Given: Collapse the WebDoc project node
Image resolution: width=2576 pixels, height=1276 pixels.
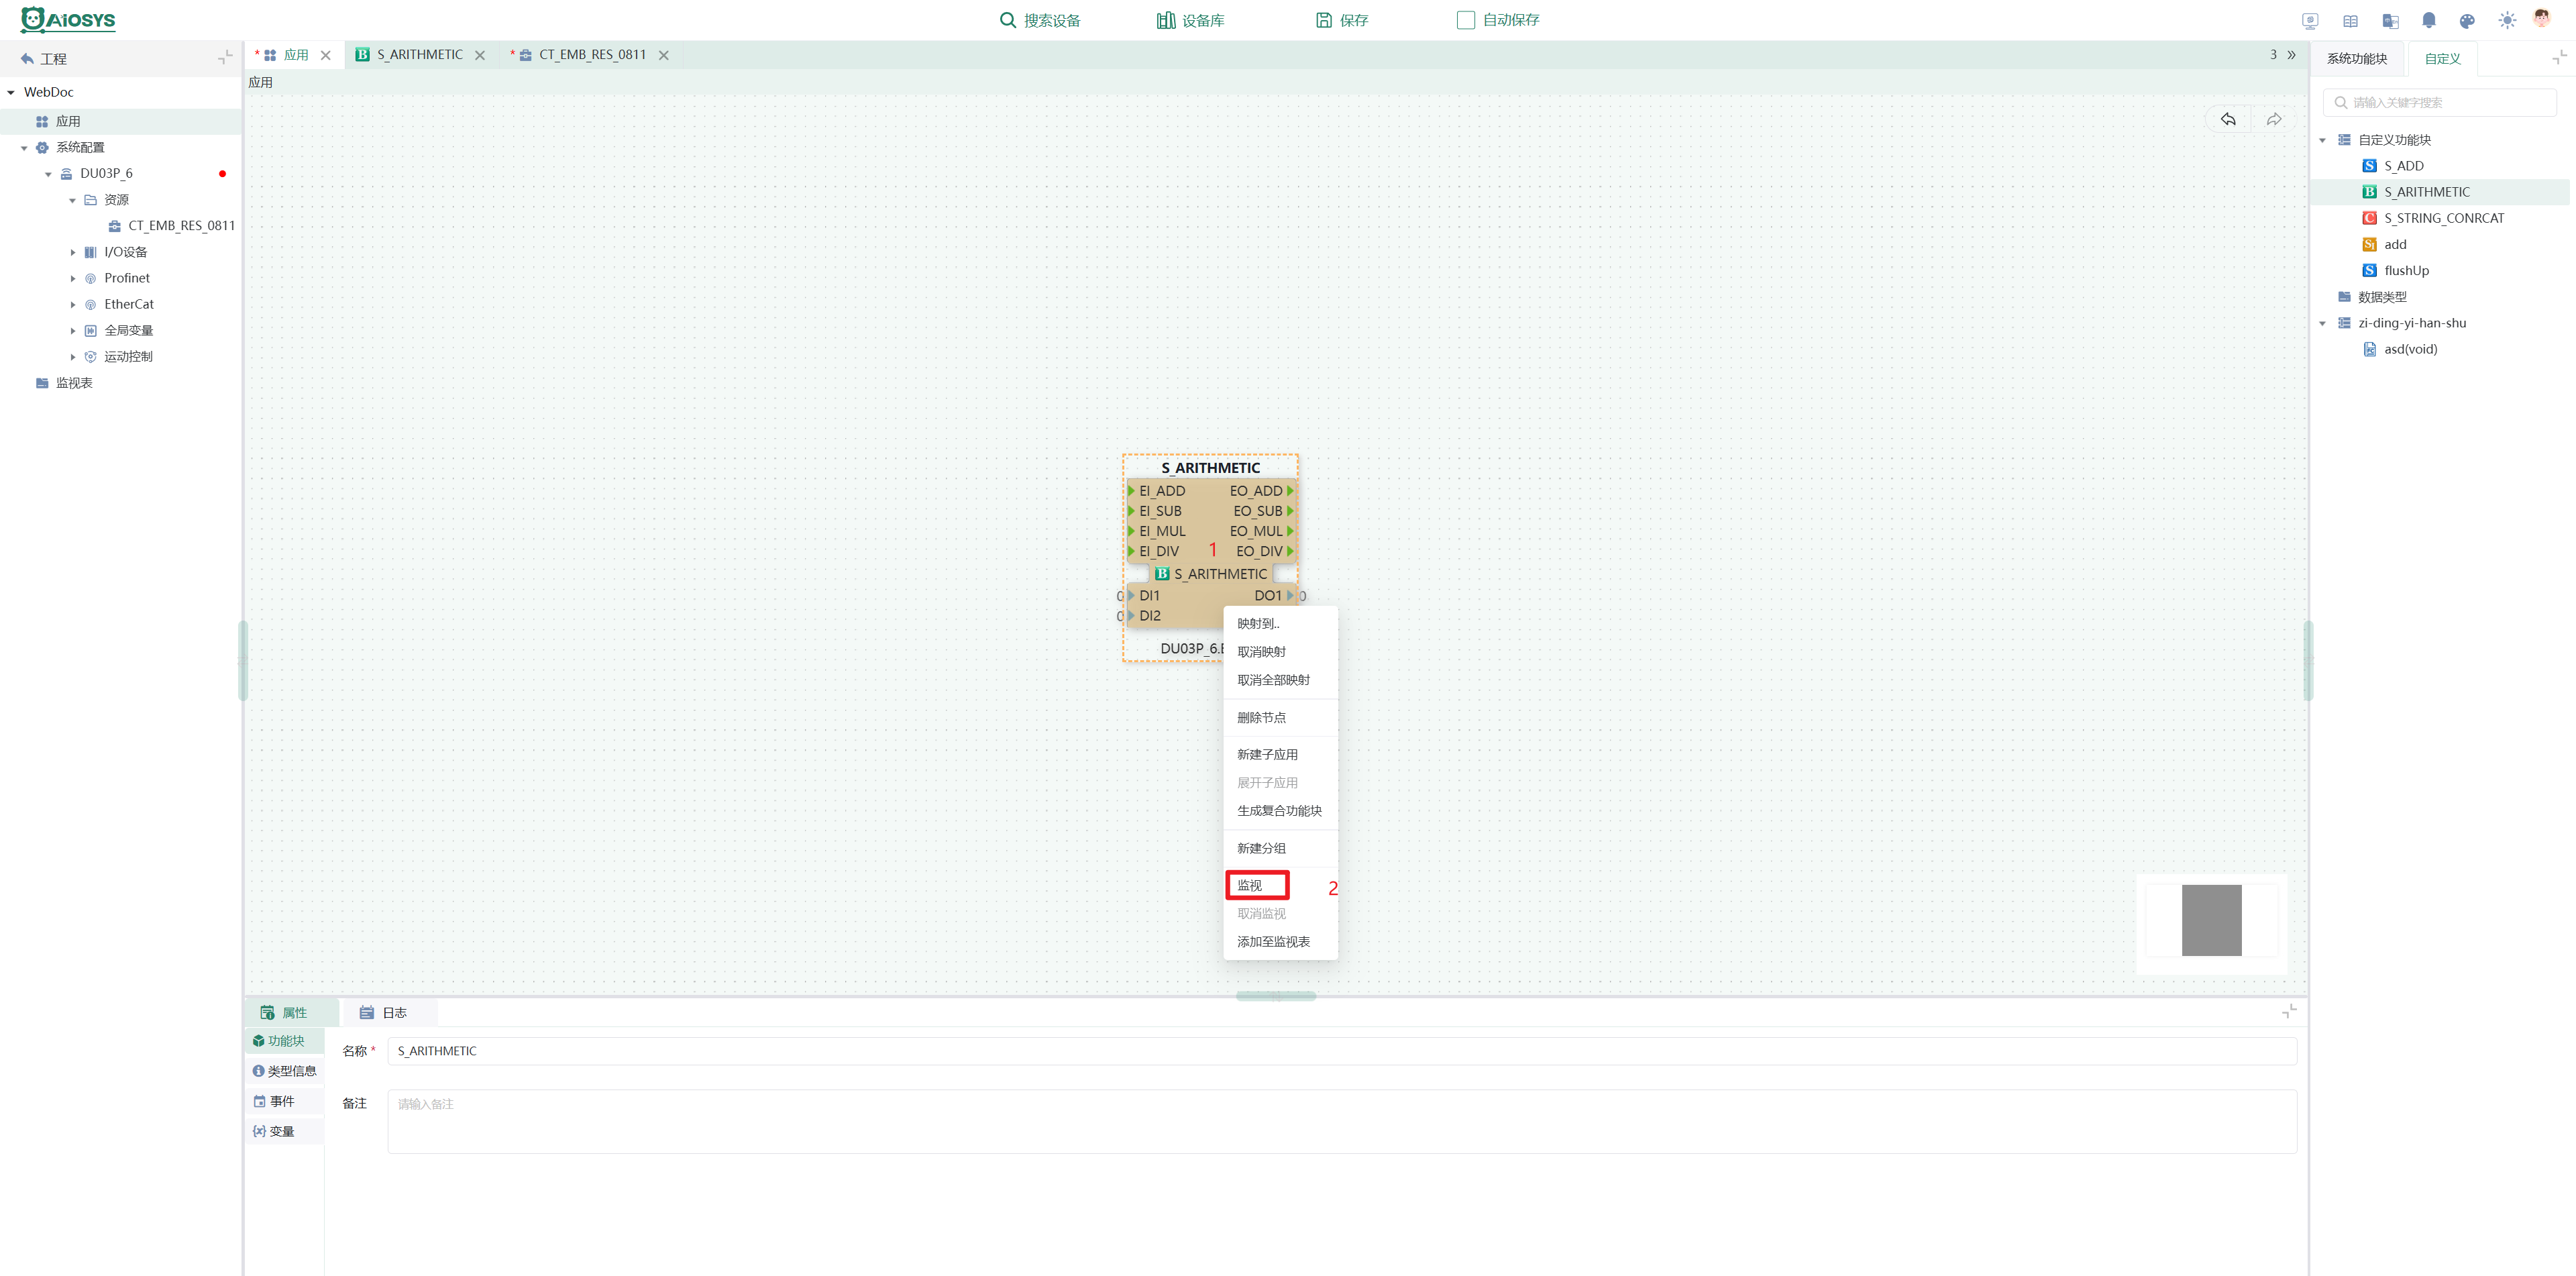Looking at the screenshot, I should point(11,92).
